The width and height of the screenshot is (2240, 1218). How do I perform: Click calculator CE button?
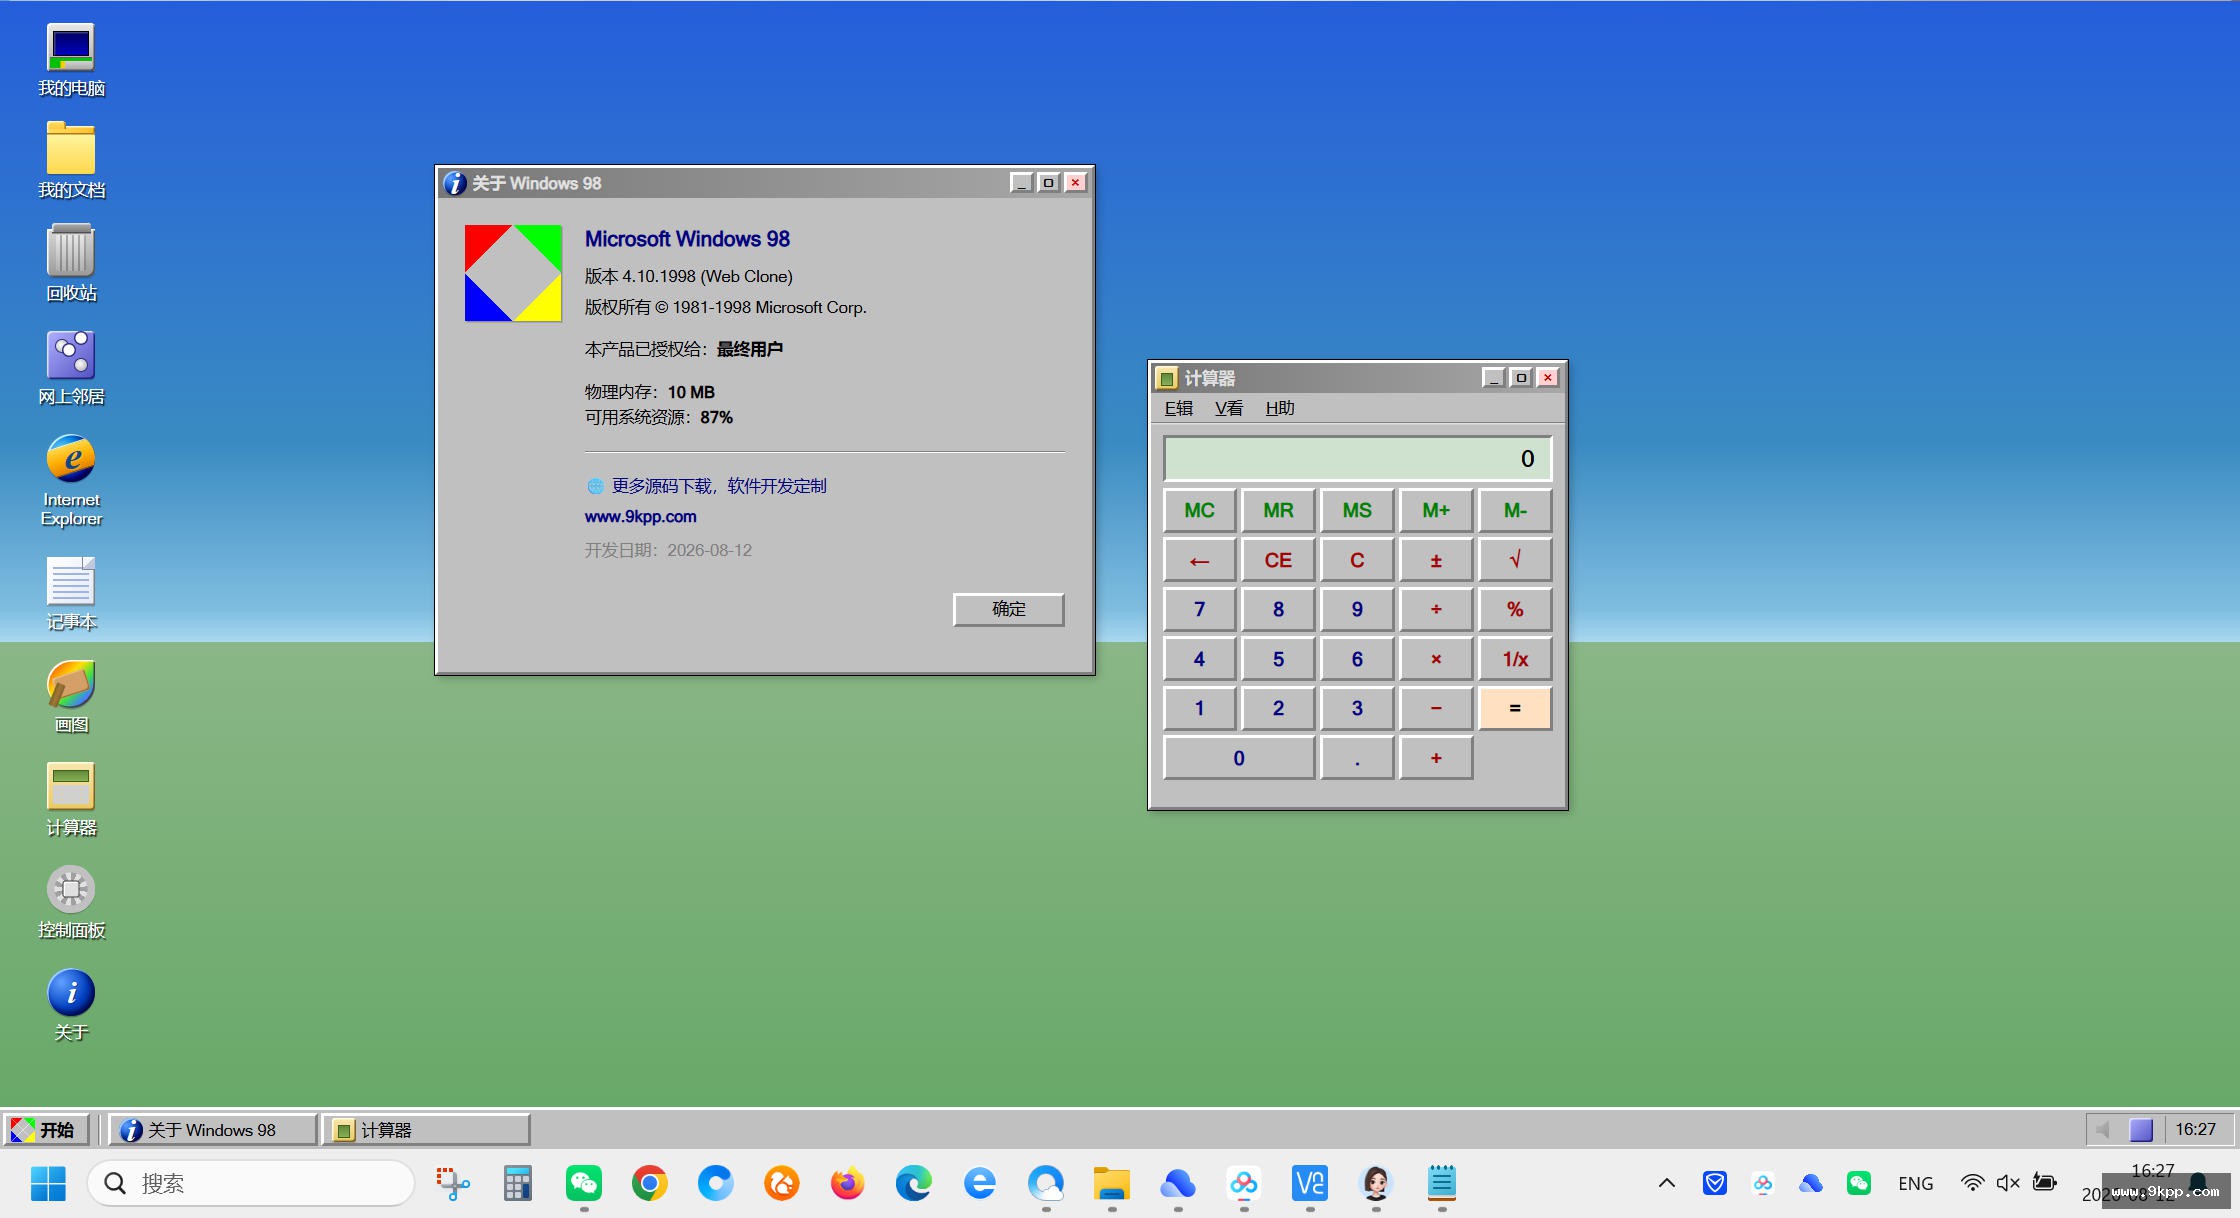click(x=1278, y=560)
